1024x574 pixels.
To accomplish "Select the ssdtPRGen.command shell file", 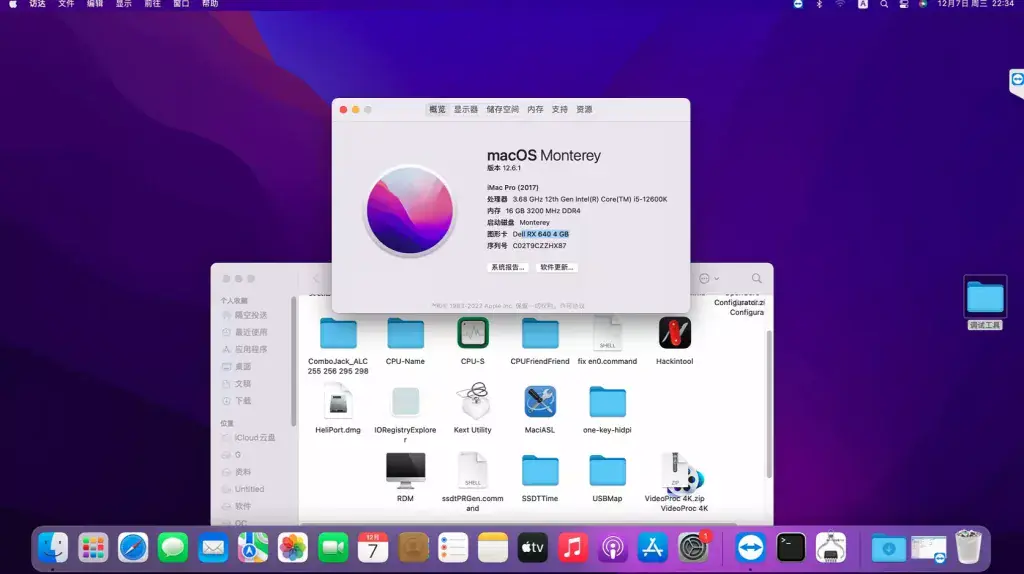I will (x=473, y=470).
